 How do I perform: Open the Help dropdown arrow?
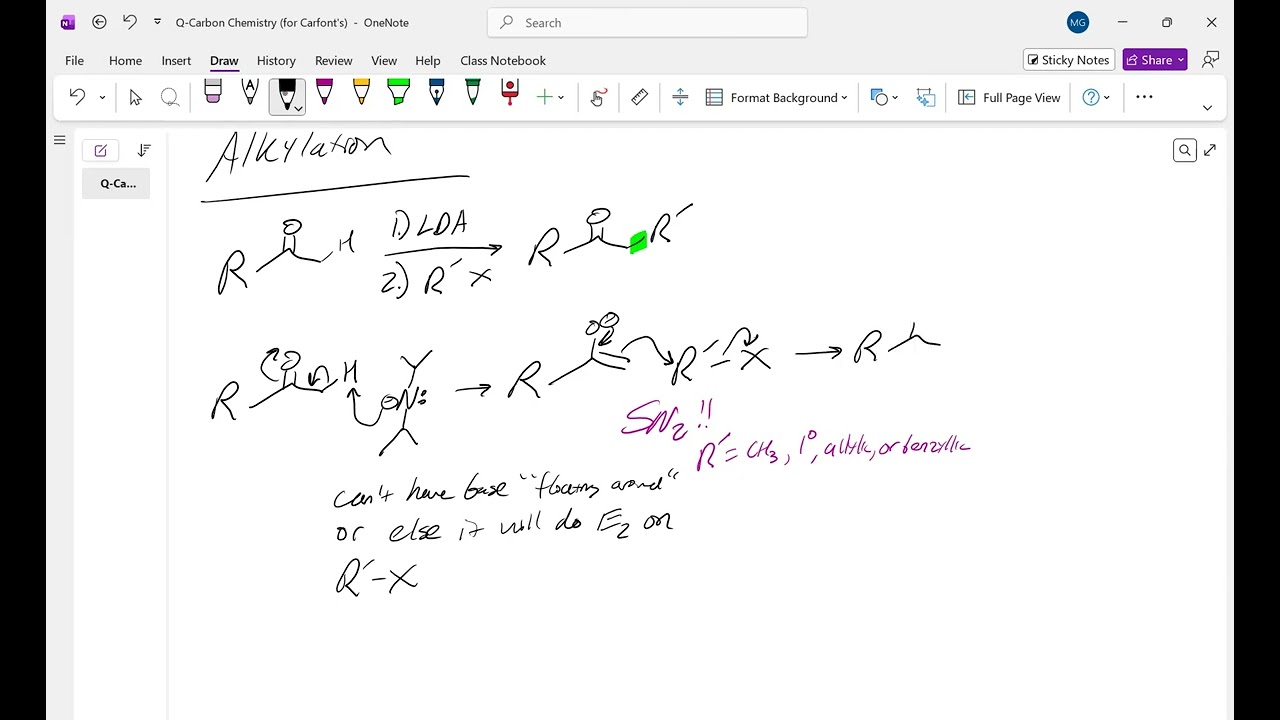pos(1107,98)
